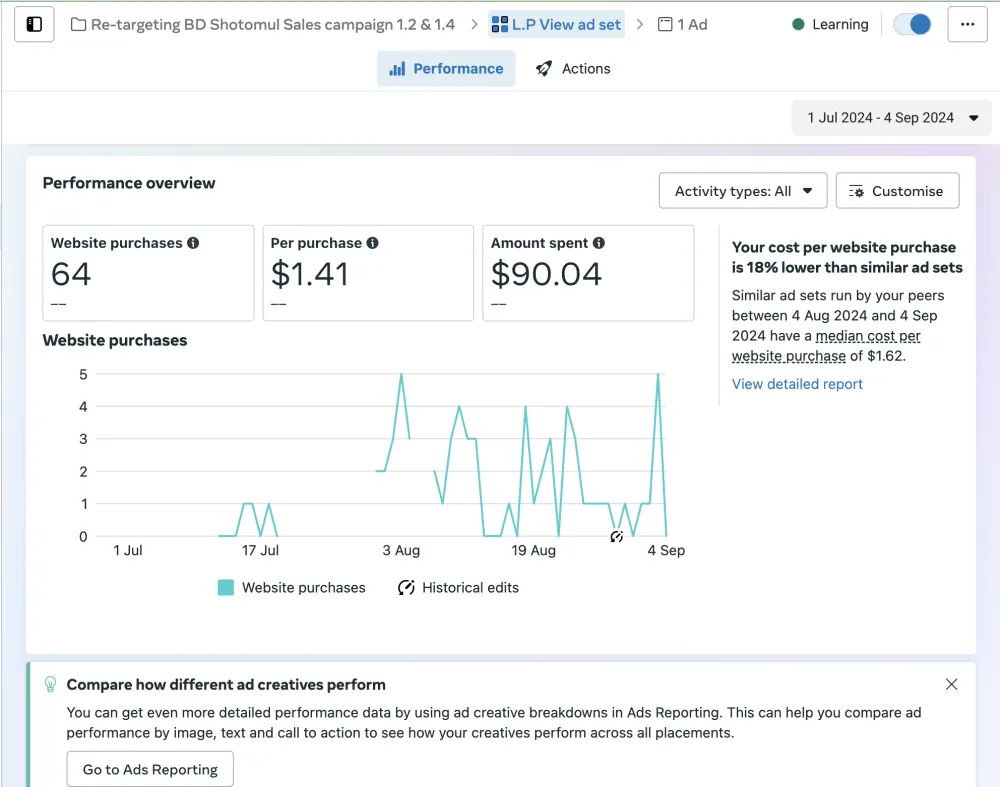
Task: Open View detailed report link
Action: (797, 384)
